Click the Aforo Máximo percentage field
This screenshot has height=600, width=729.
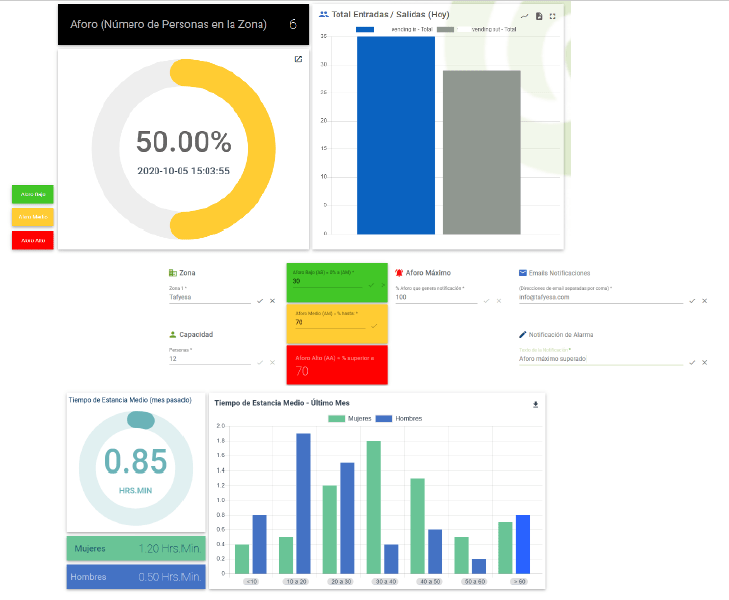pos(435,297)
